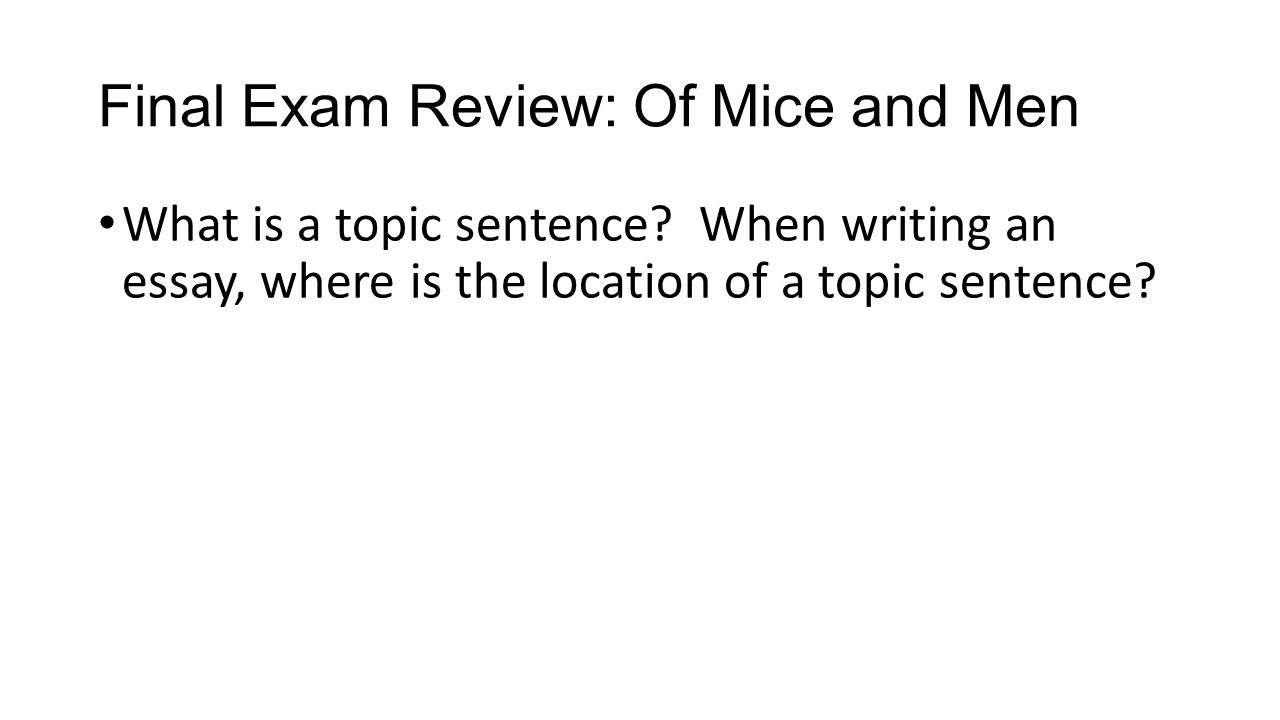The height and width of the screenshot is (720, 1280).
Task: Click the slide title Final Exam Review
Action: (x=588, y=108)
